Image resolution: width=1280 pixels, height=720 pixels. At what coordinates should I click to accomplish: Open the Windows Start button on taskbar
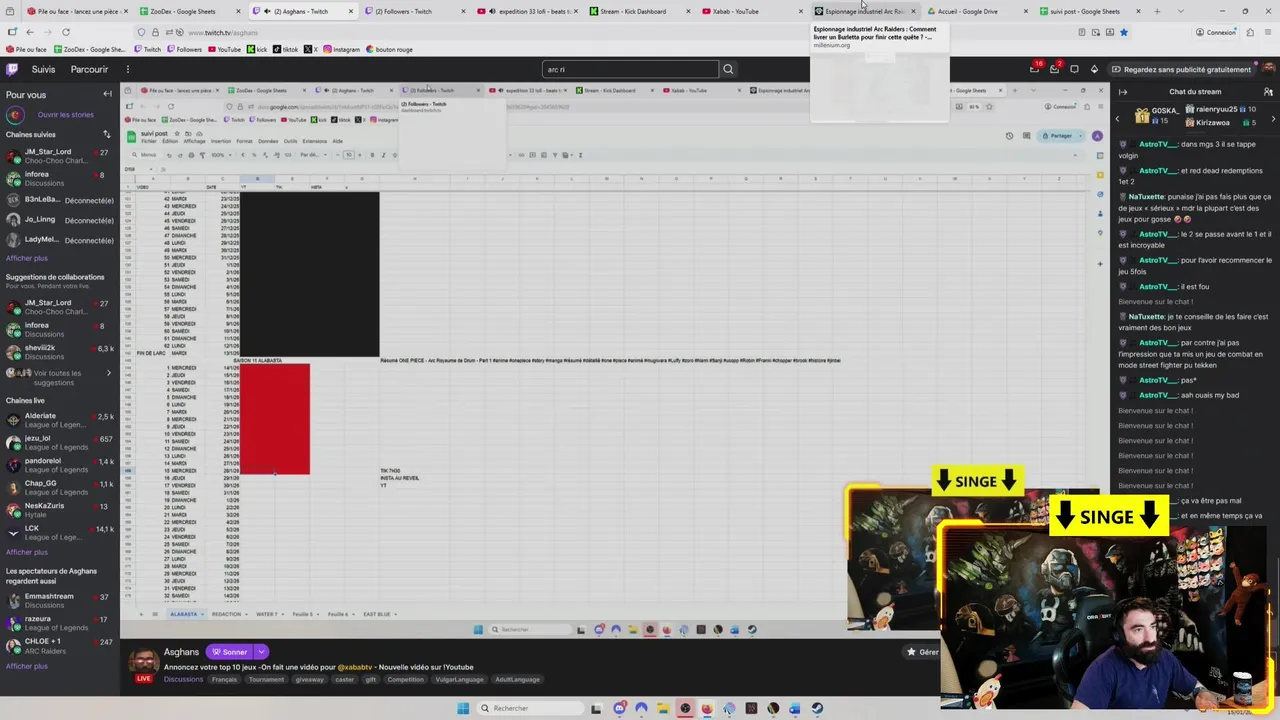pos(462,708)
